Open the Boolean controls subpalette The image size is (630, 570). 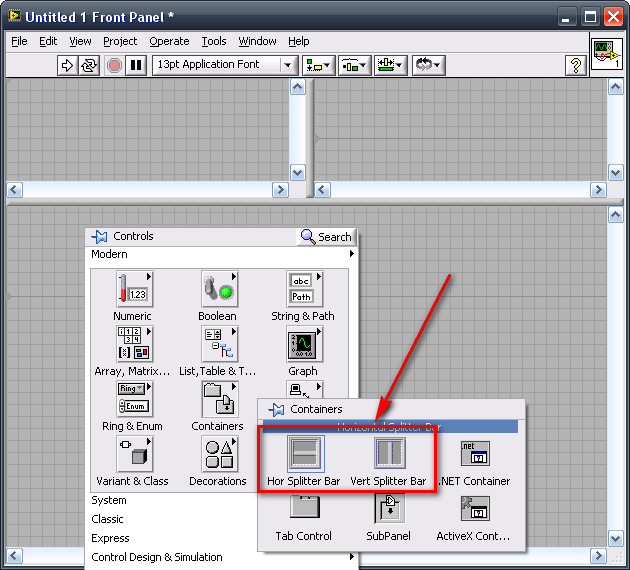click(x=217, y=290)
